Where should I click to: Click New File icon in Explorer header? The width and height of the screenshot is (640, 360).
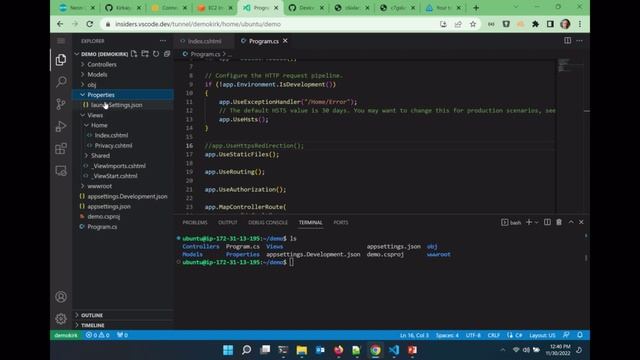click(x=134, y=54)
